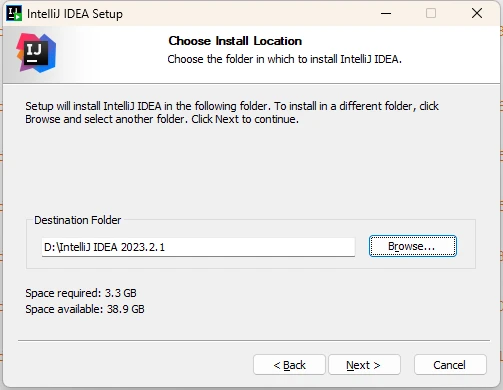Click the IntelliJ IDEA Setup title bar icon

coord(14,13)
